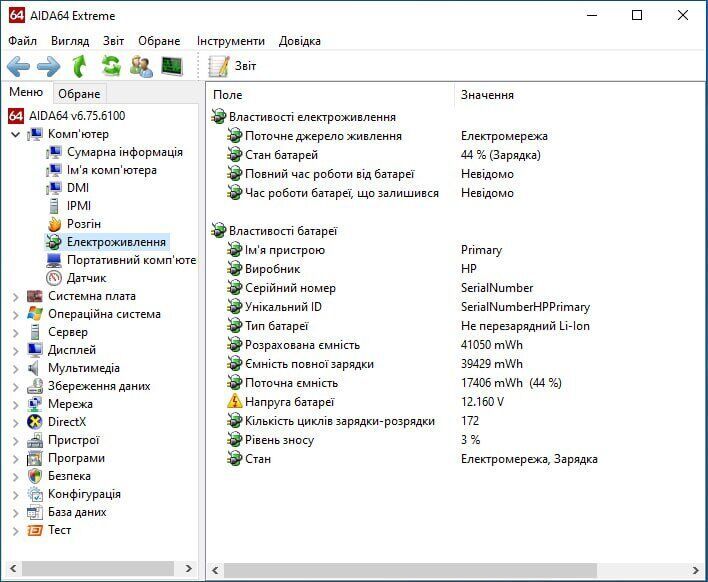The height and width of the screenshot is (582, 708).
Task: Open the Датчик sensor item
Action: click(x=86, y=278)
